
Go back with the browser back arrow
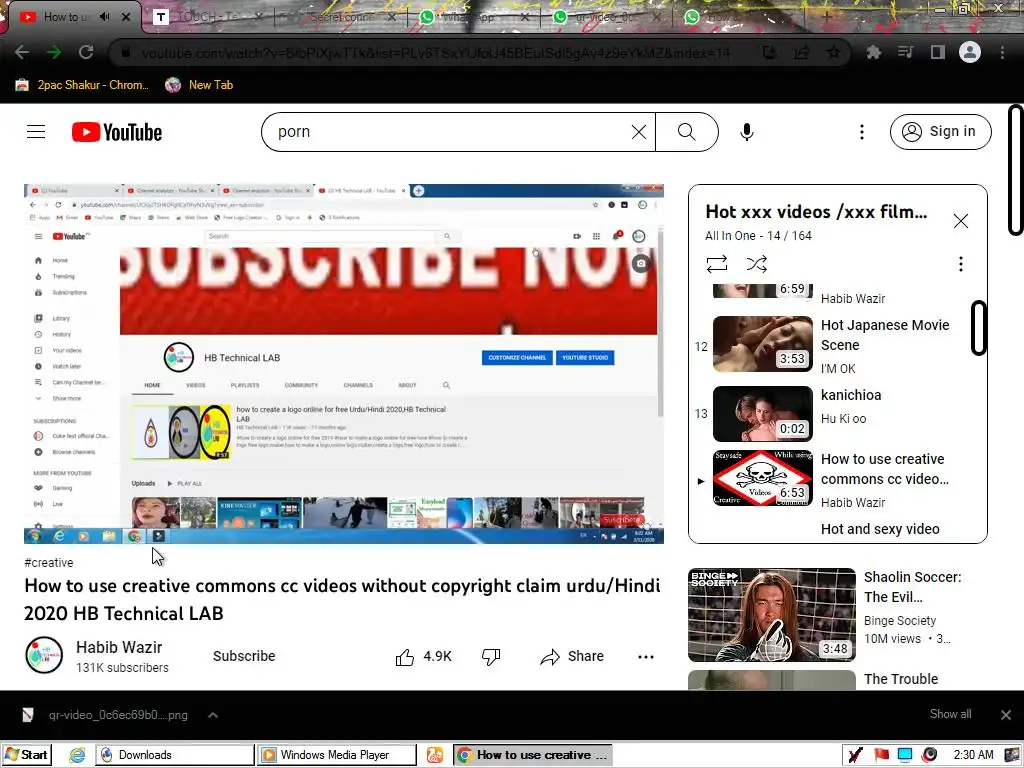22,52
